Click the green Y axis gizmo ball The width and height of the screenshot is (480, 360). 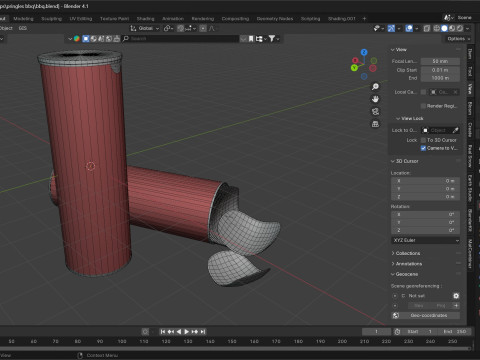354,68
